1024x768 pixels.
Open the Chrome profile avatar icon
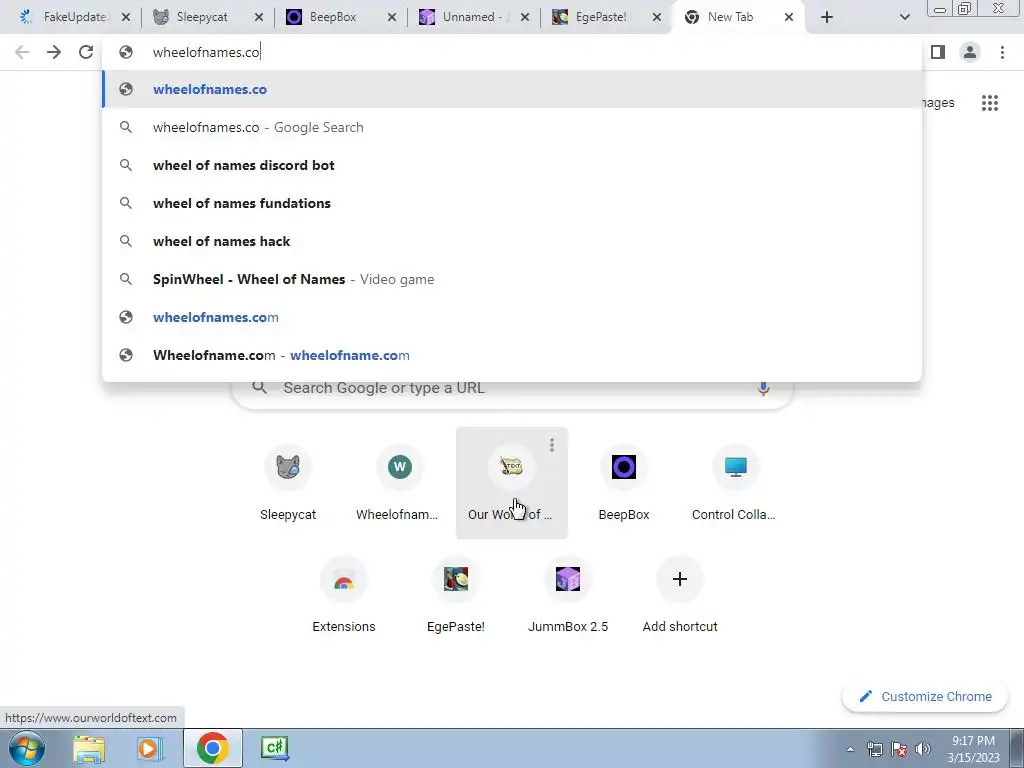point(970,52)
